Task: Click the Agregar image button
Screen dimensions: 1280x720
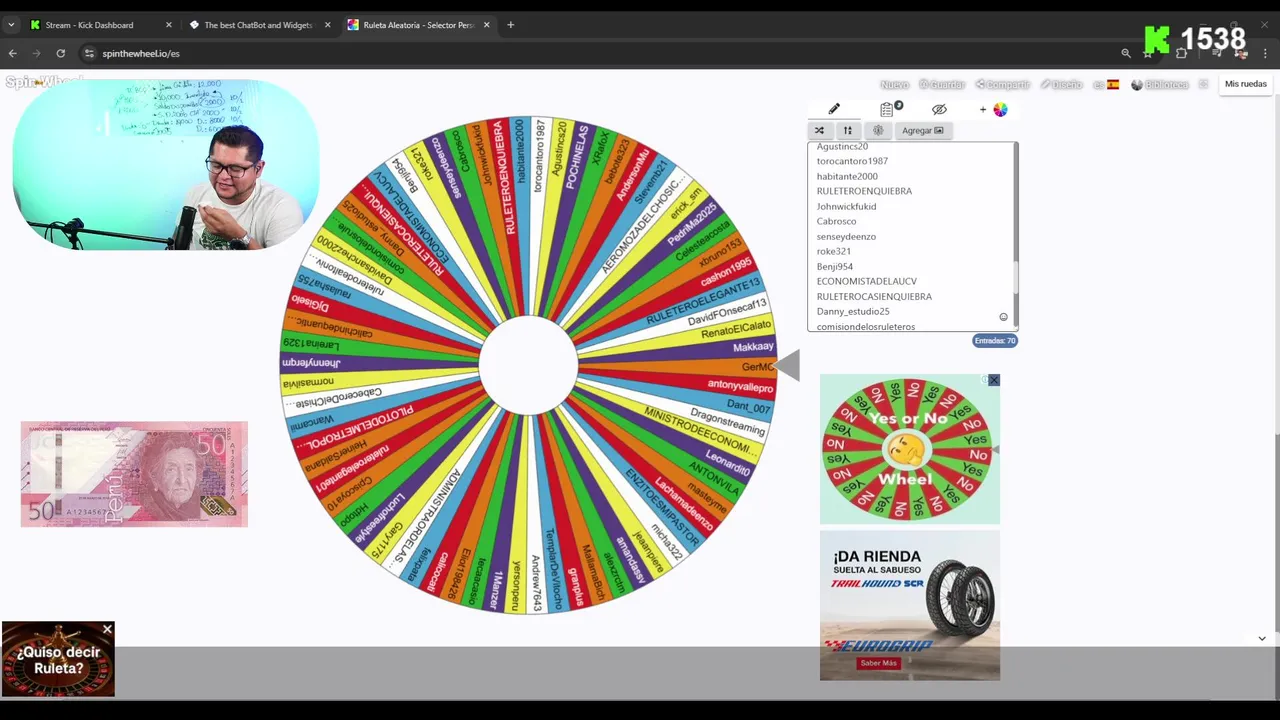Action: [x=923, y=130]
